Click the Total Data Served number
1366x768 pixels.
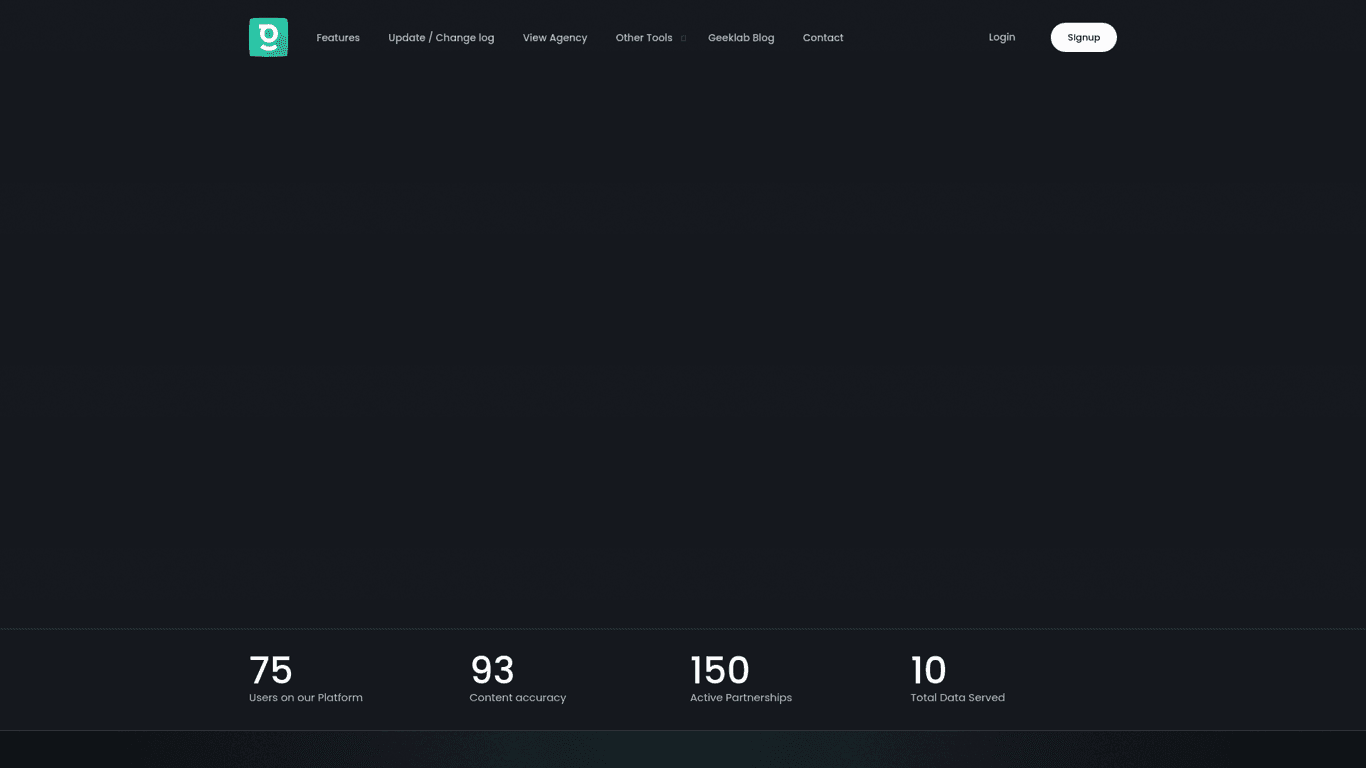pyautogui.click(x=928, y=670)
